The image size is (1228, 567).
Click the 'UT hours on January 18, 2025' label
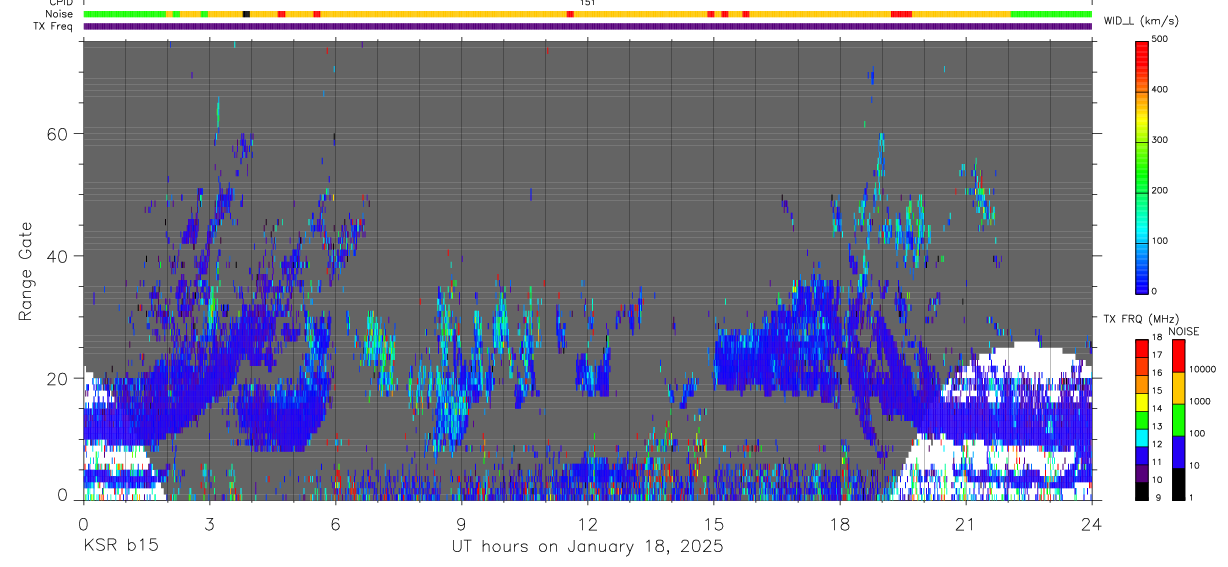pos(587,547)
